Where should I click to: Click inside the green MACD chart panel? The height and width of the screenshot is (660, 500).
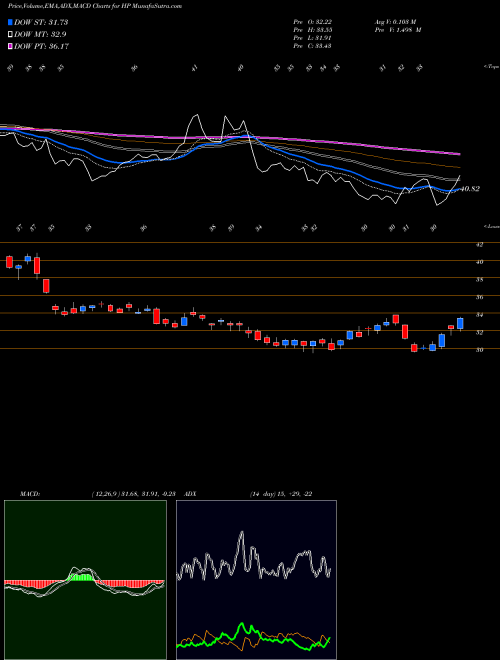coord(85,580)
